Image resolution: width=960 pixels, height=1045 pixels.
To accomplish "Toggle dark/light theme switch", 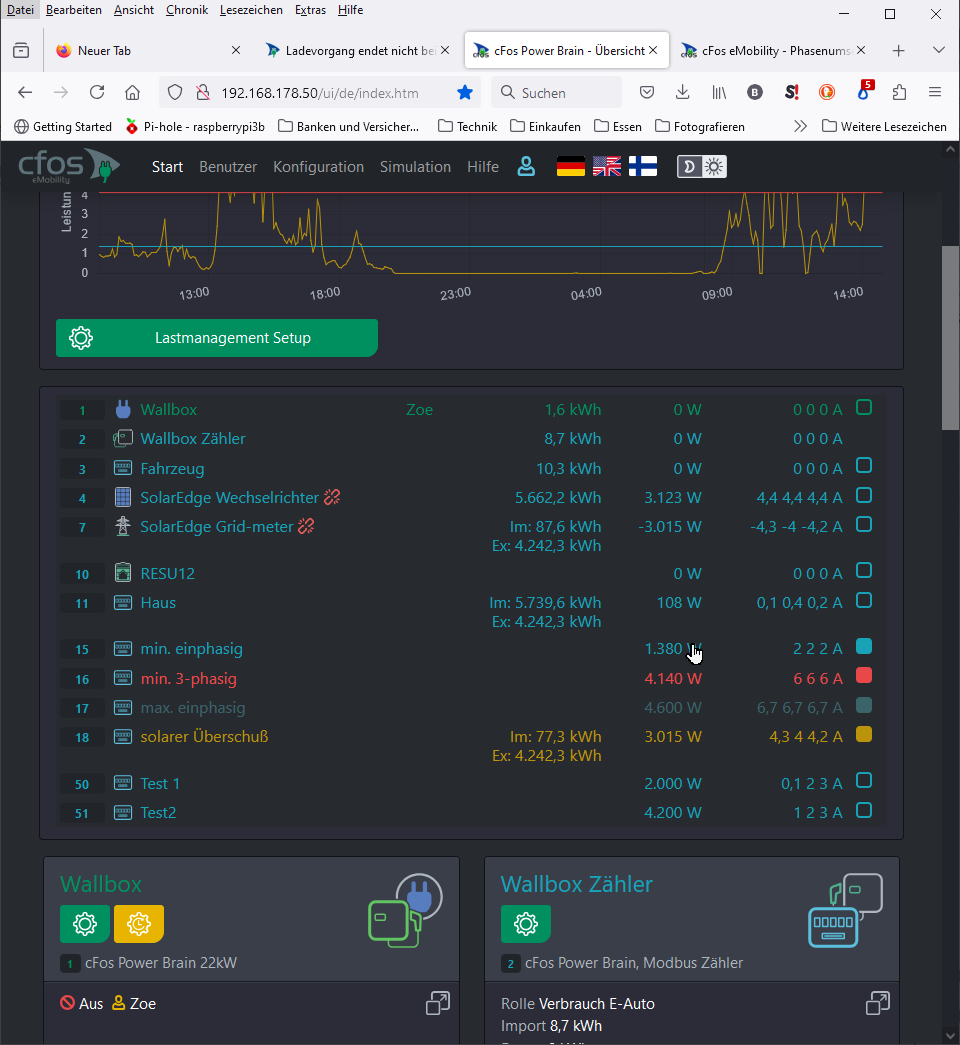I will pyautogui.click(x=701, y=167).
